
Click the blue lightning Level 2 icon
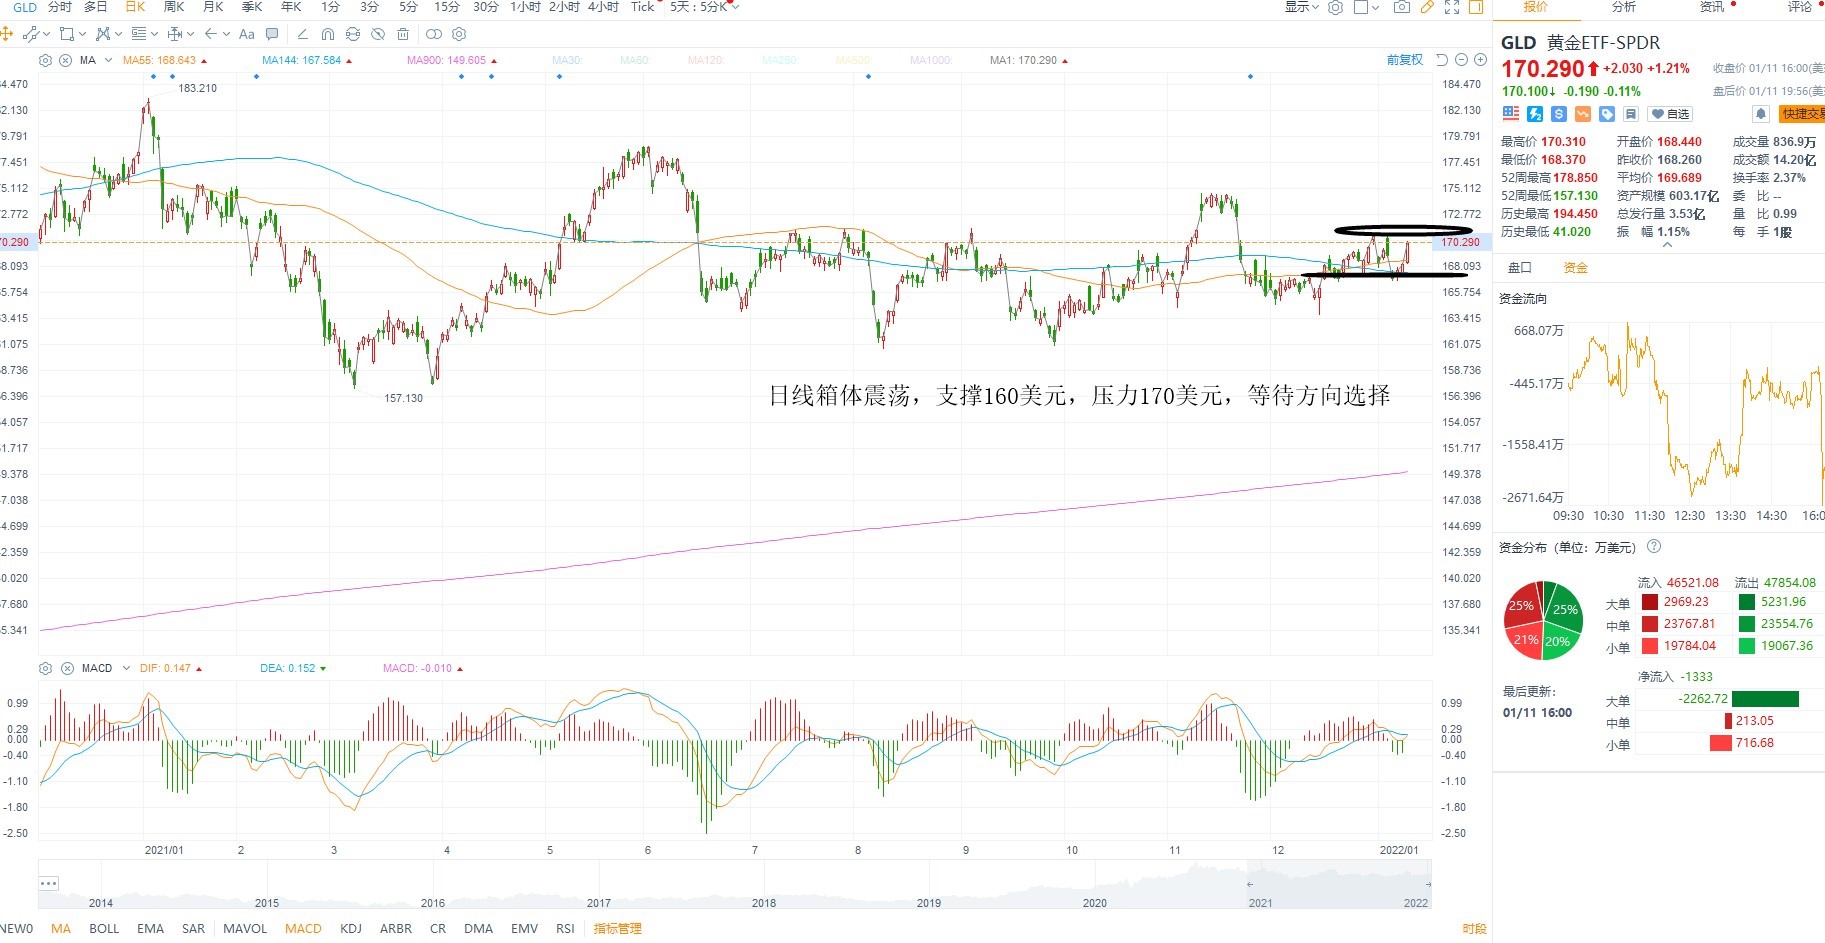pyautogui.click(x=1535, y=114)
